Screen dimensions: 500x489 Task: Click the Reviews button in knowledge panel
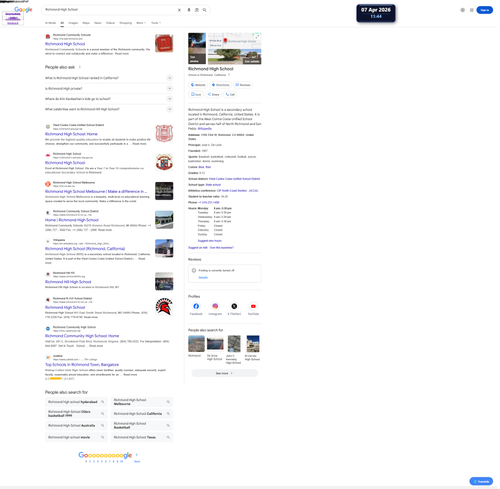pyautogui.click(x=243, y=85)
